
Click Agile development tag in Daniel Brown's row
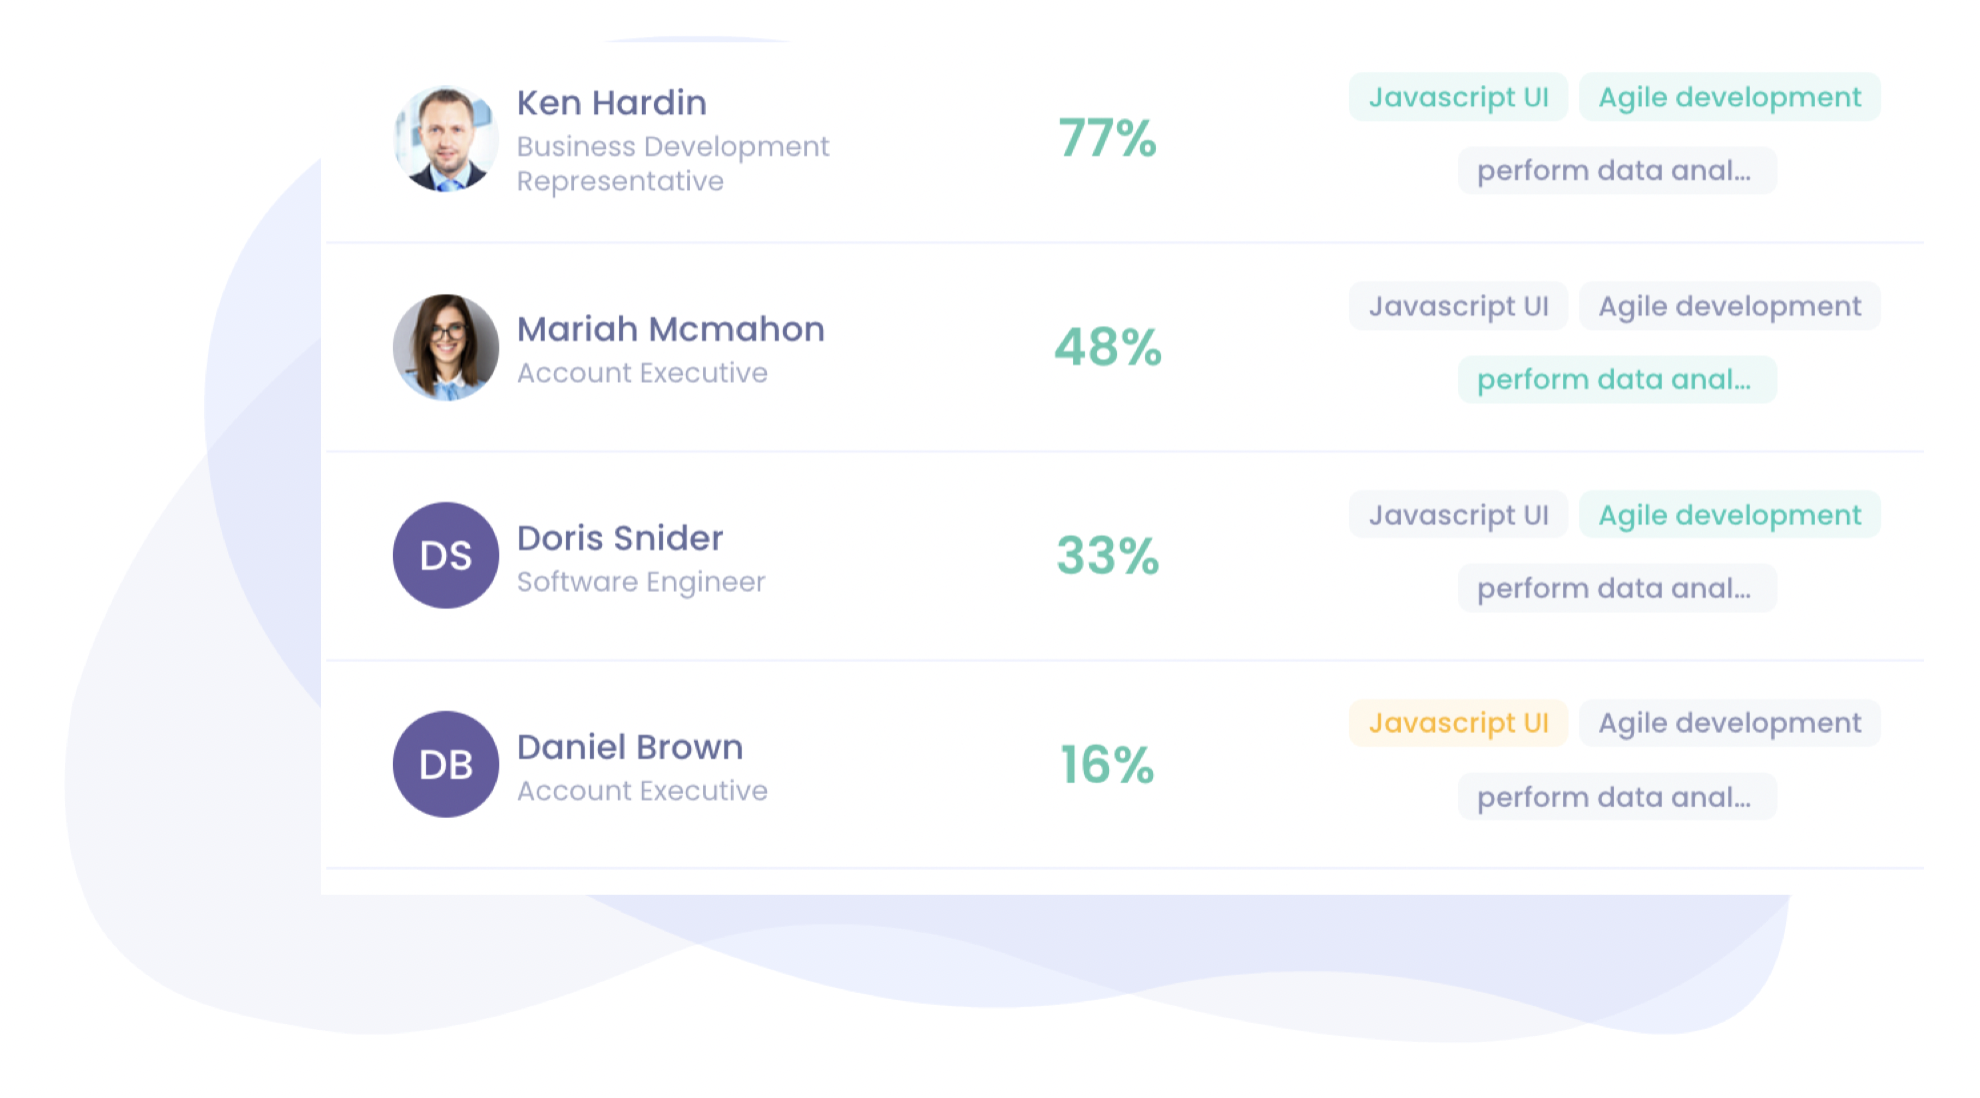1729,722
